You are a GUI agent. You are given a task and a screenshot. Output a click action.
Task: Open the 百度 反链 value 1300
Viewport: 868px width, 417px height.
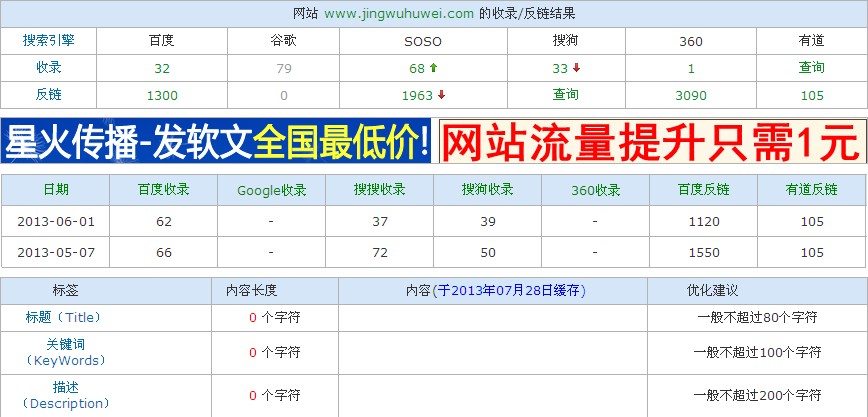(162, 96)
